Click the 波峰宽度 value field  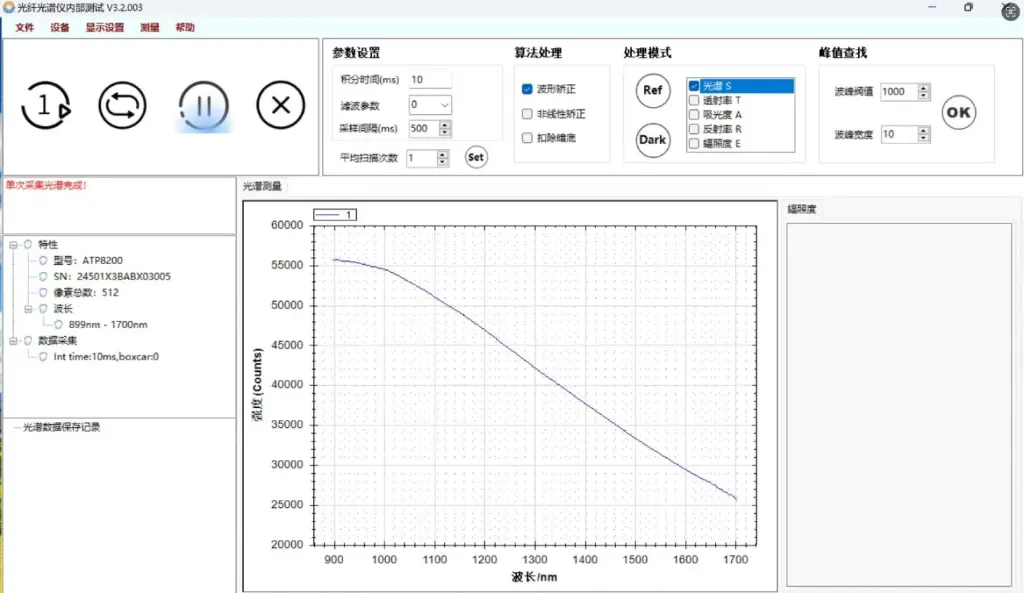[899, 135]
